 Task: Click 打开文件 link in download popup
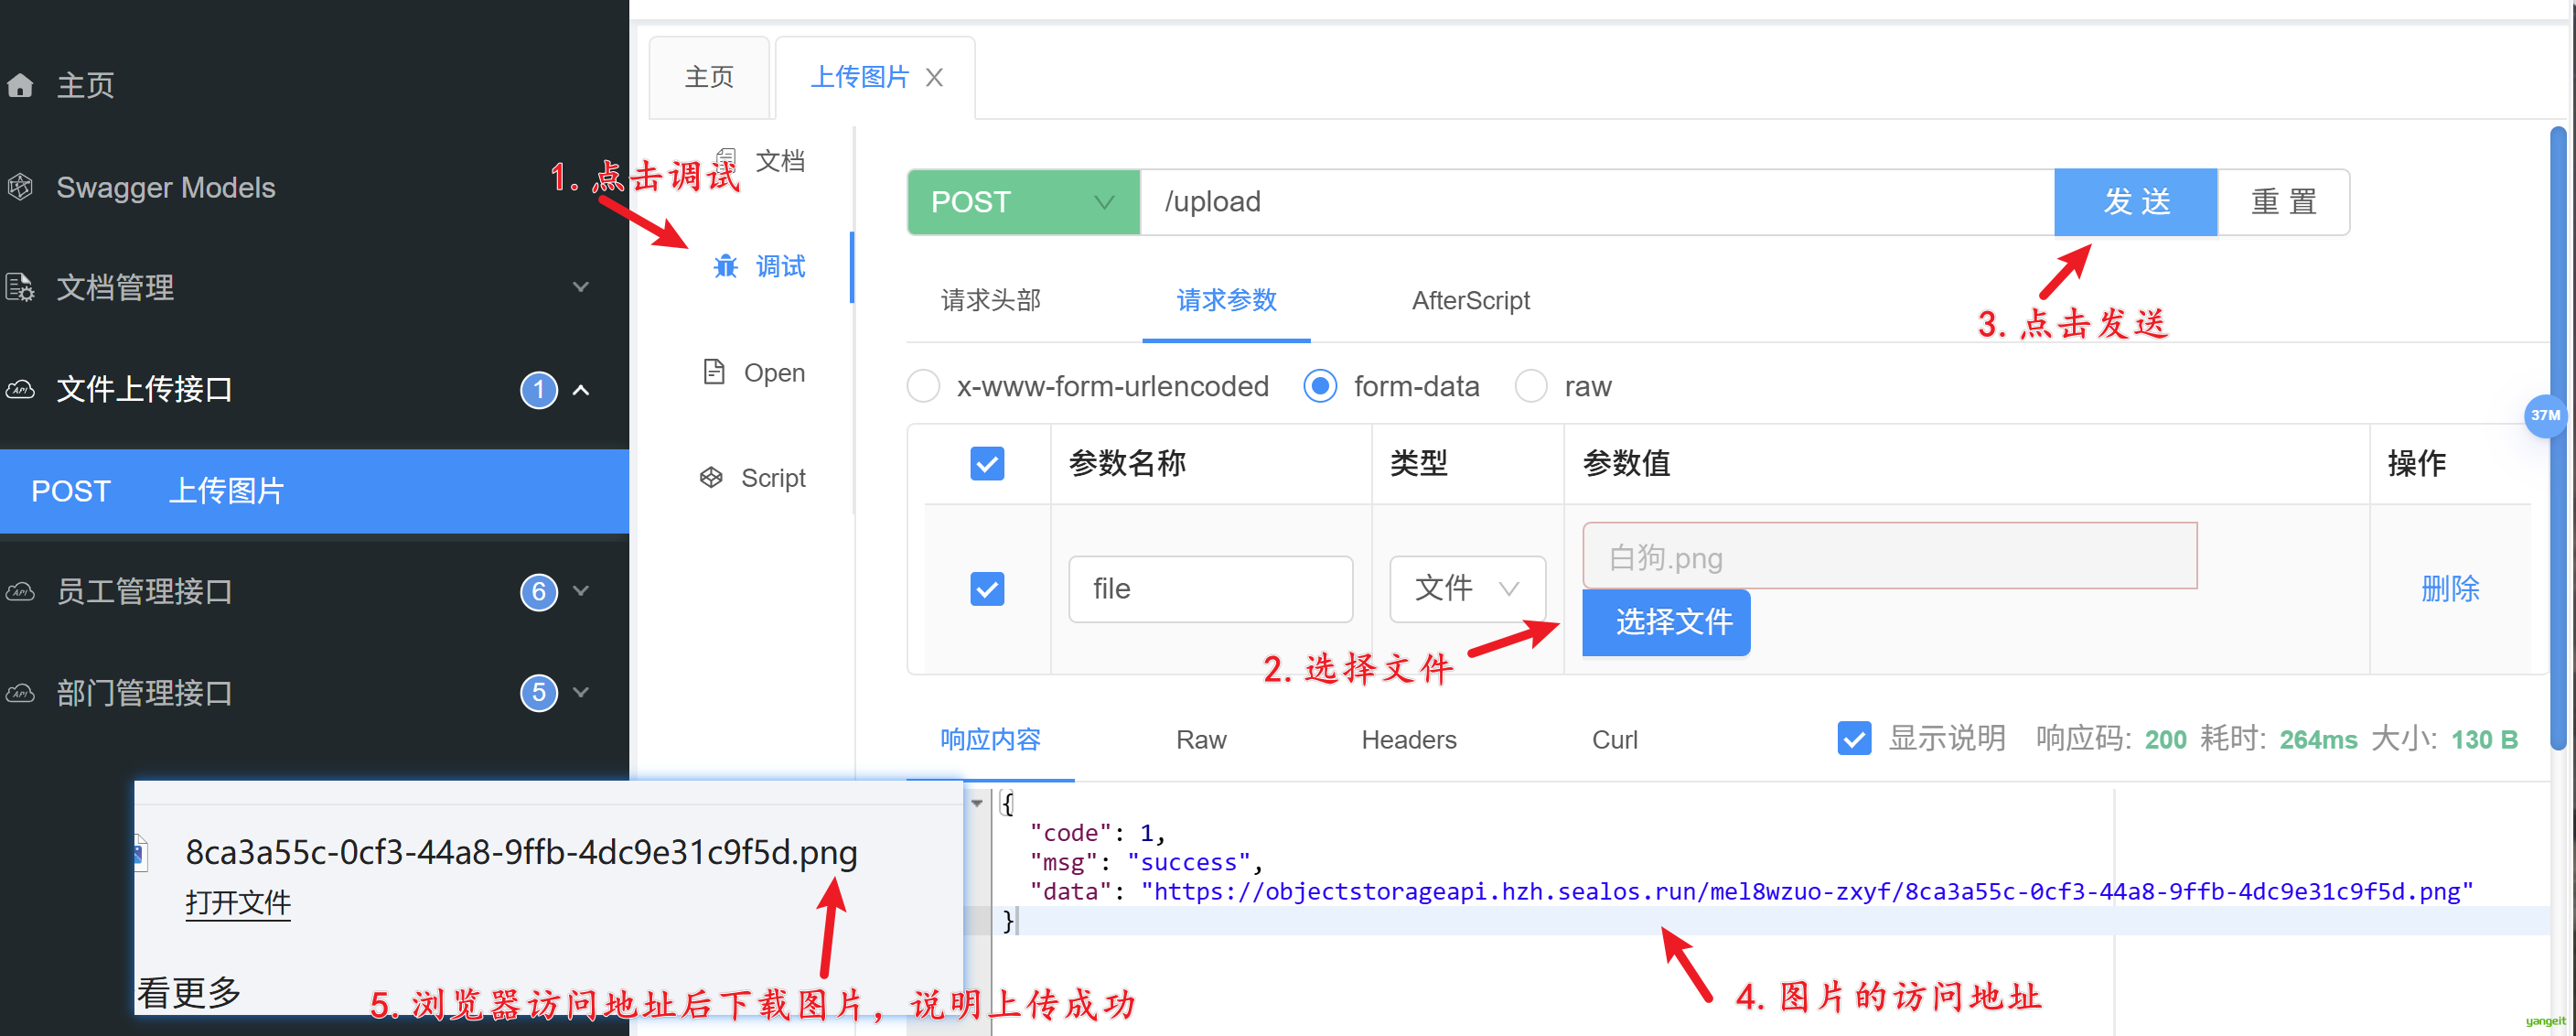238,903
